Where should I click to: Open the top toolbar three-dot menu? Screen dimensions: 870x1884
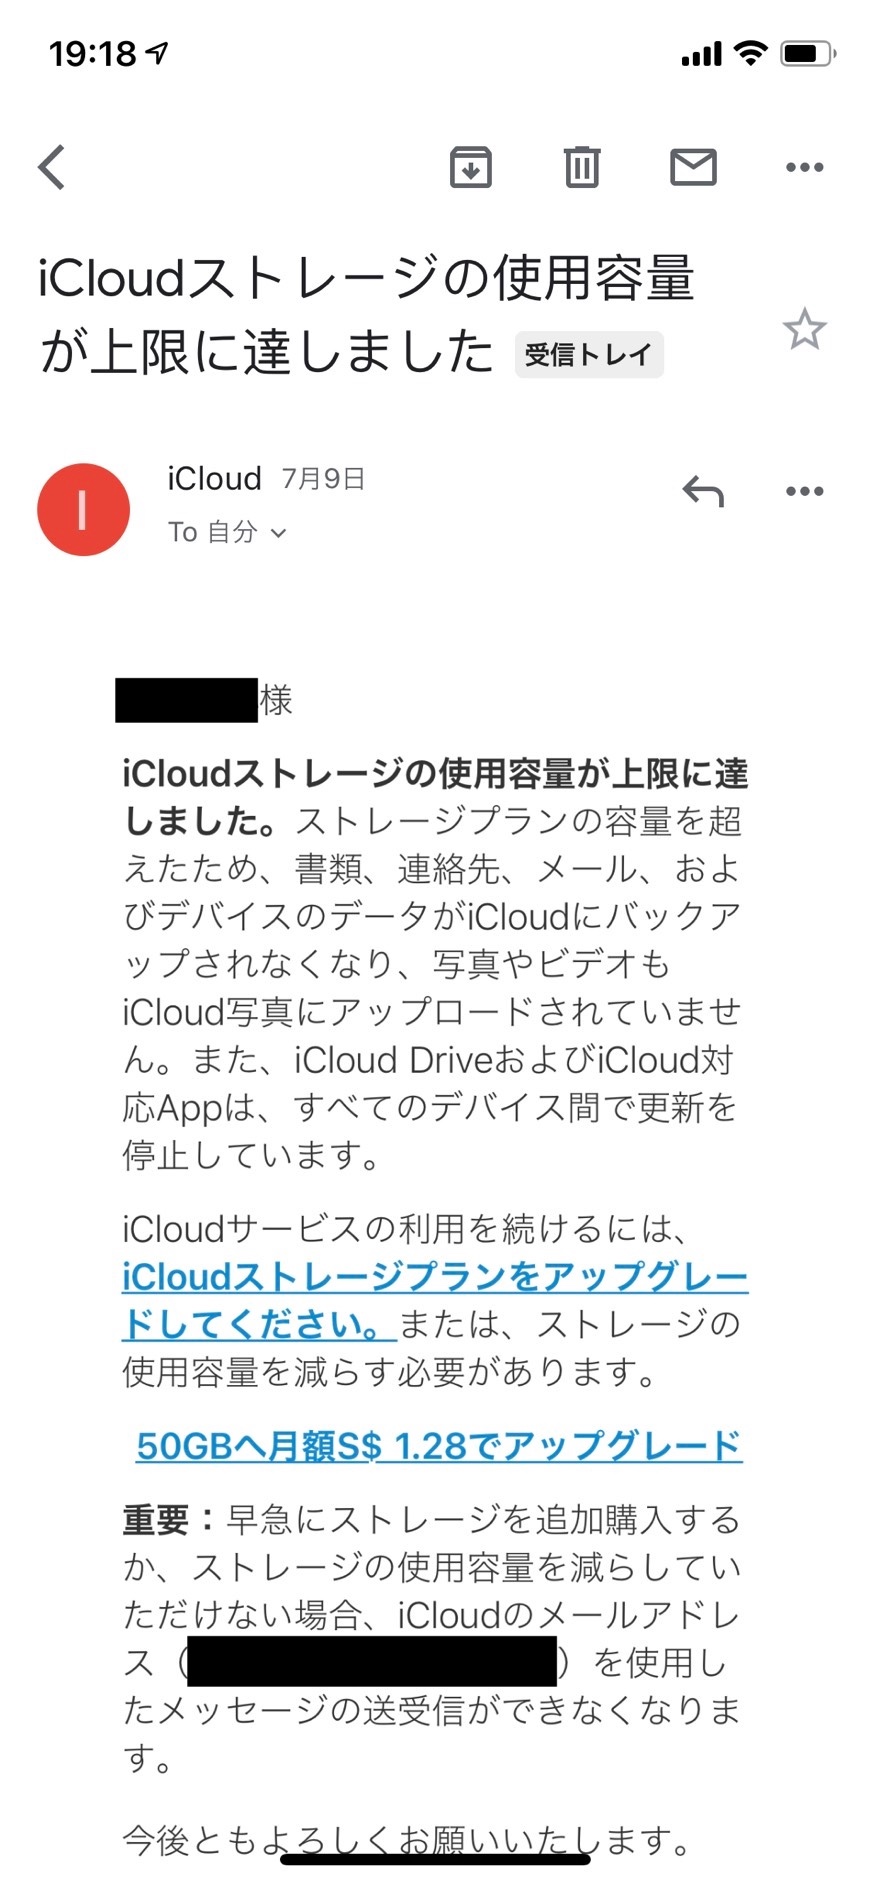click(804, 167)
